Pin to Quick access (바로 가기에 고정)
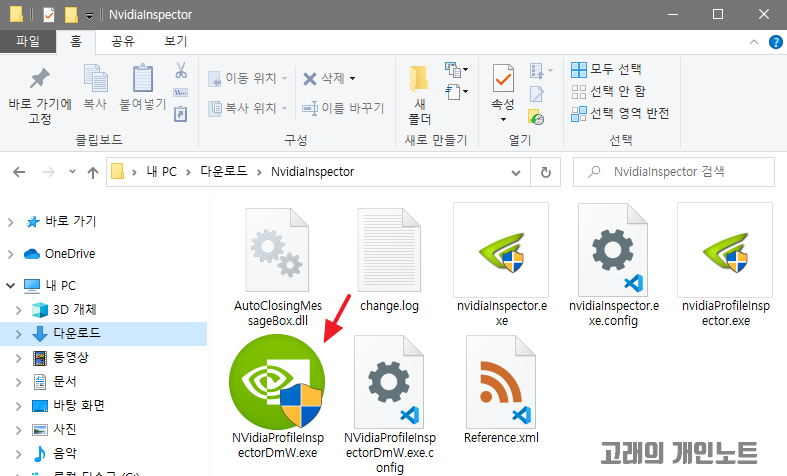This screenshot has width=787, height=476. click(40, 95)
